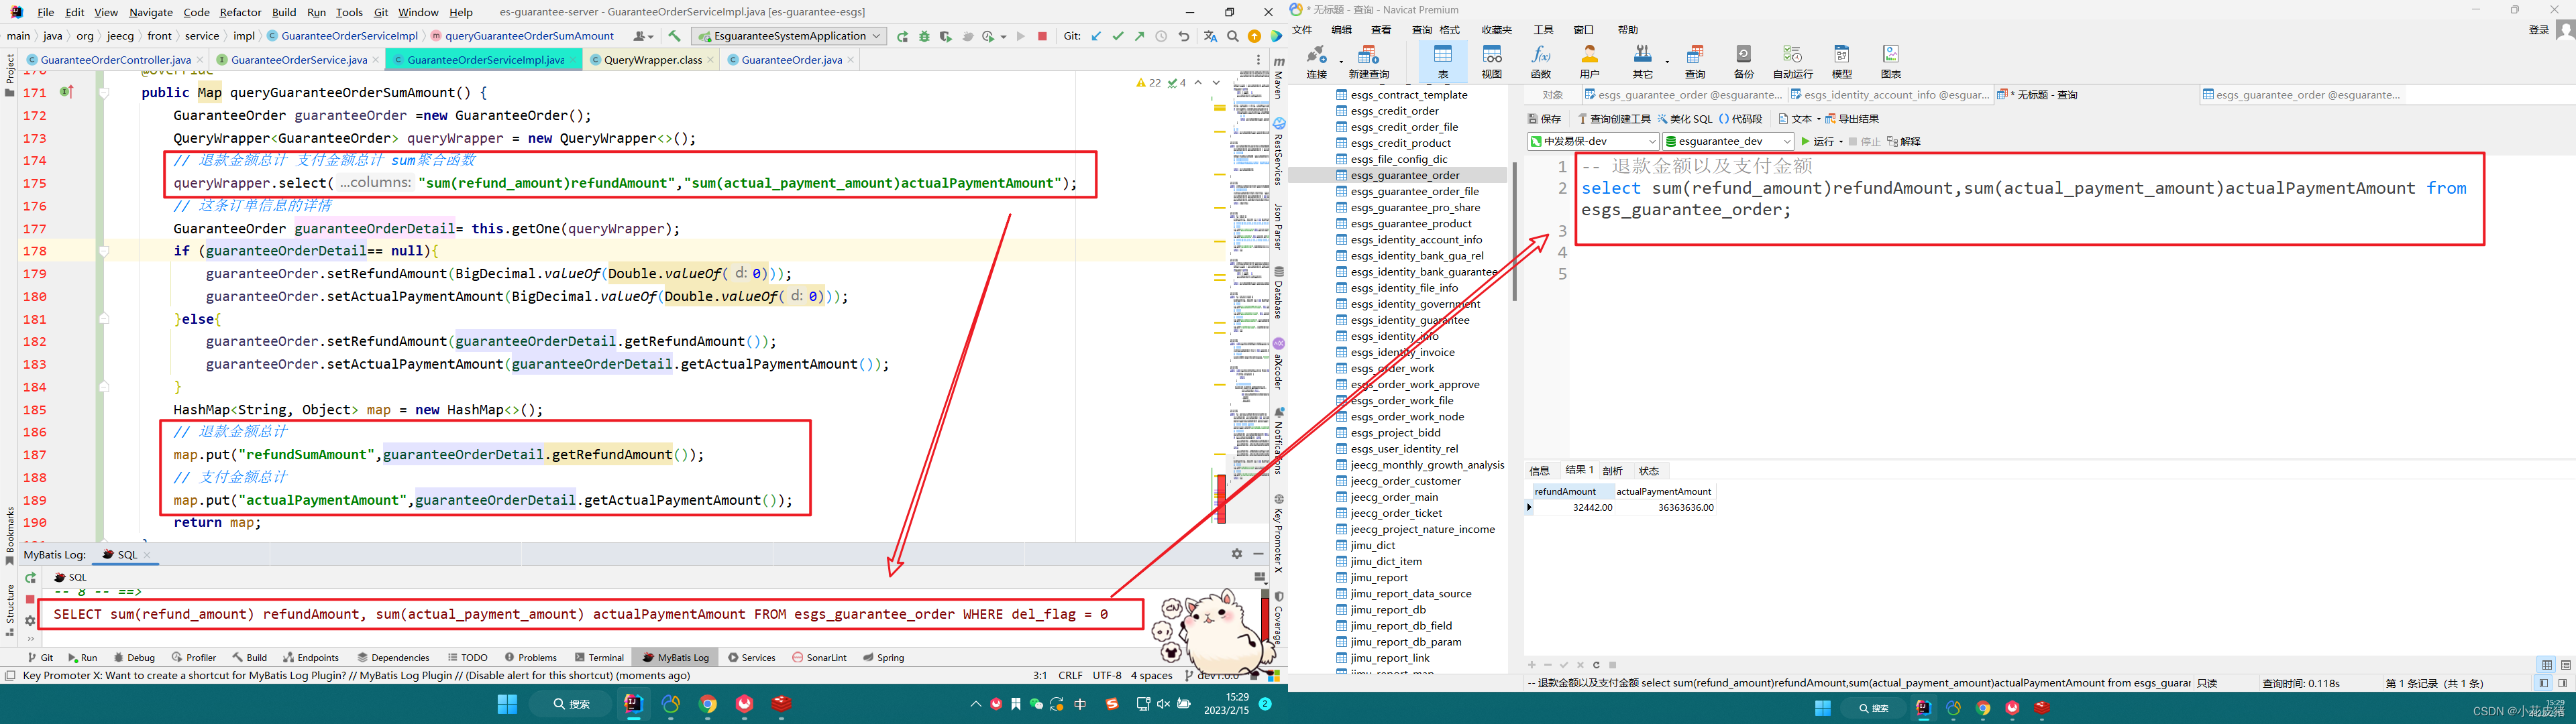
Task: Open 自动运行 automation icon in Navicat
Action: (x=1792, y=61)
